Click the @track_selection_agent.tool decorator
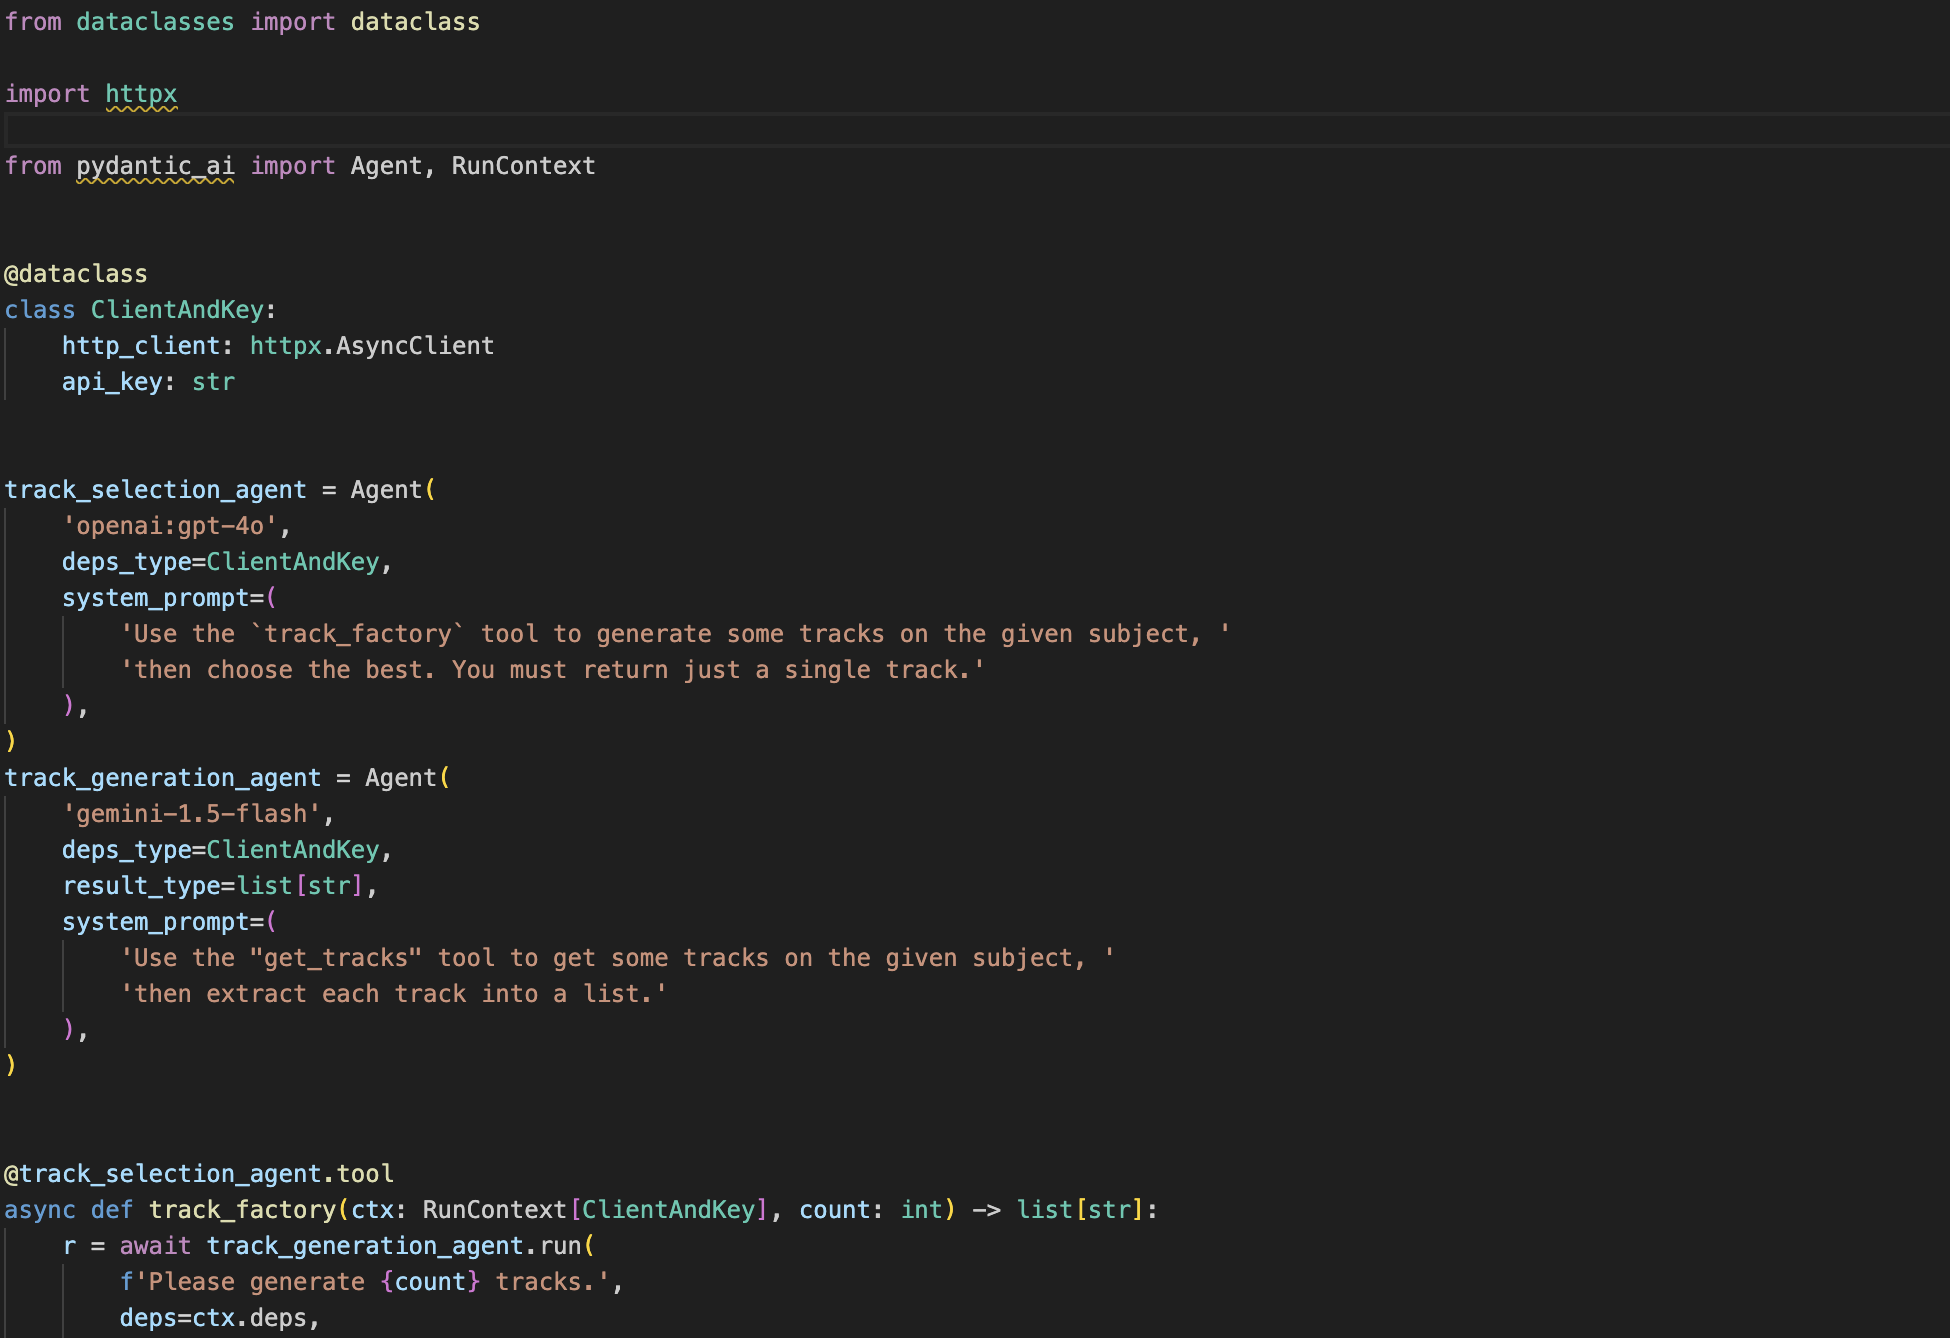Screen dimensions: 1950x1338 pyautogui.click(x=198, y=1174)
